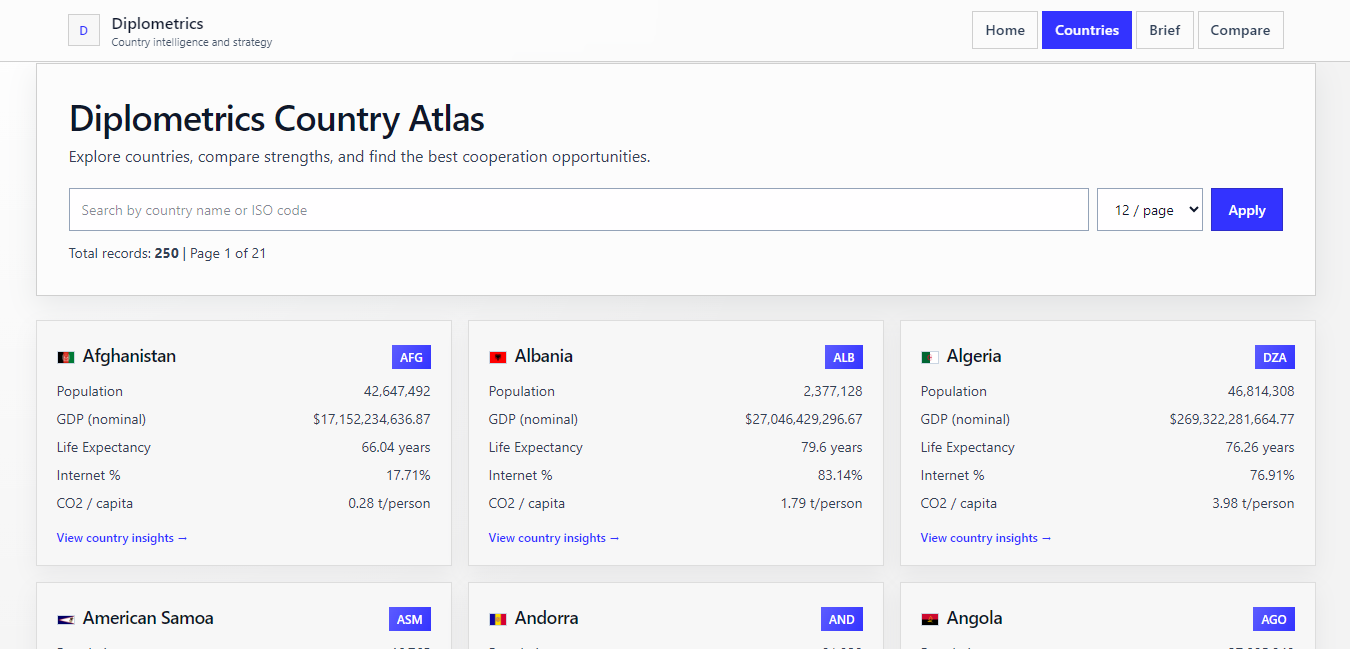Open the 12 / page dropdown
Image resolution: width=1350 pixels, height=649 pixels.
point(1149,210)
